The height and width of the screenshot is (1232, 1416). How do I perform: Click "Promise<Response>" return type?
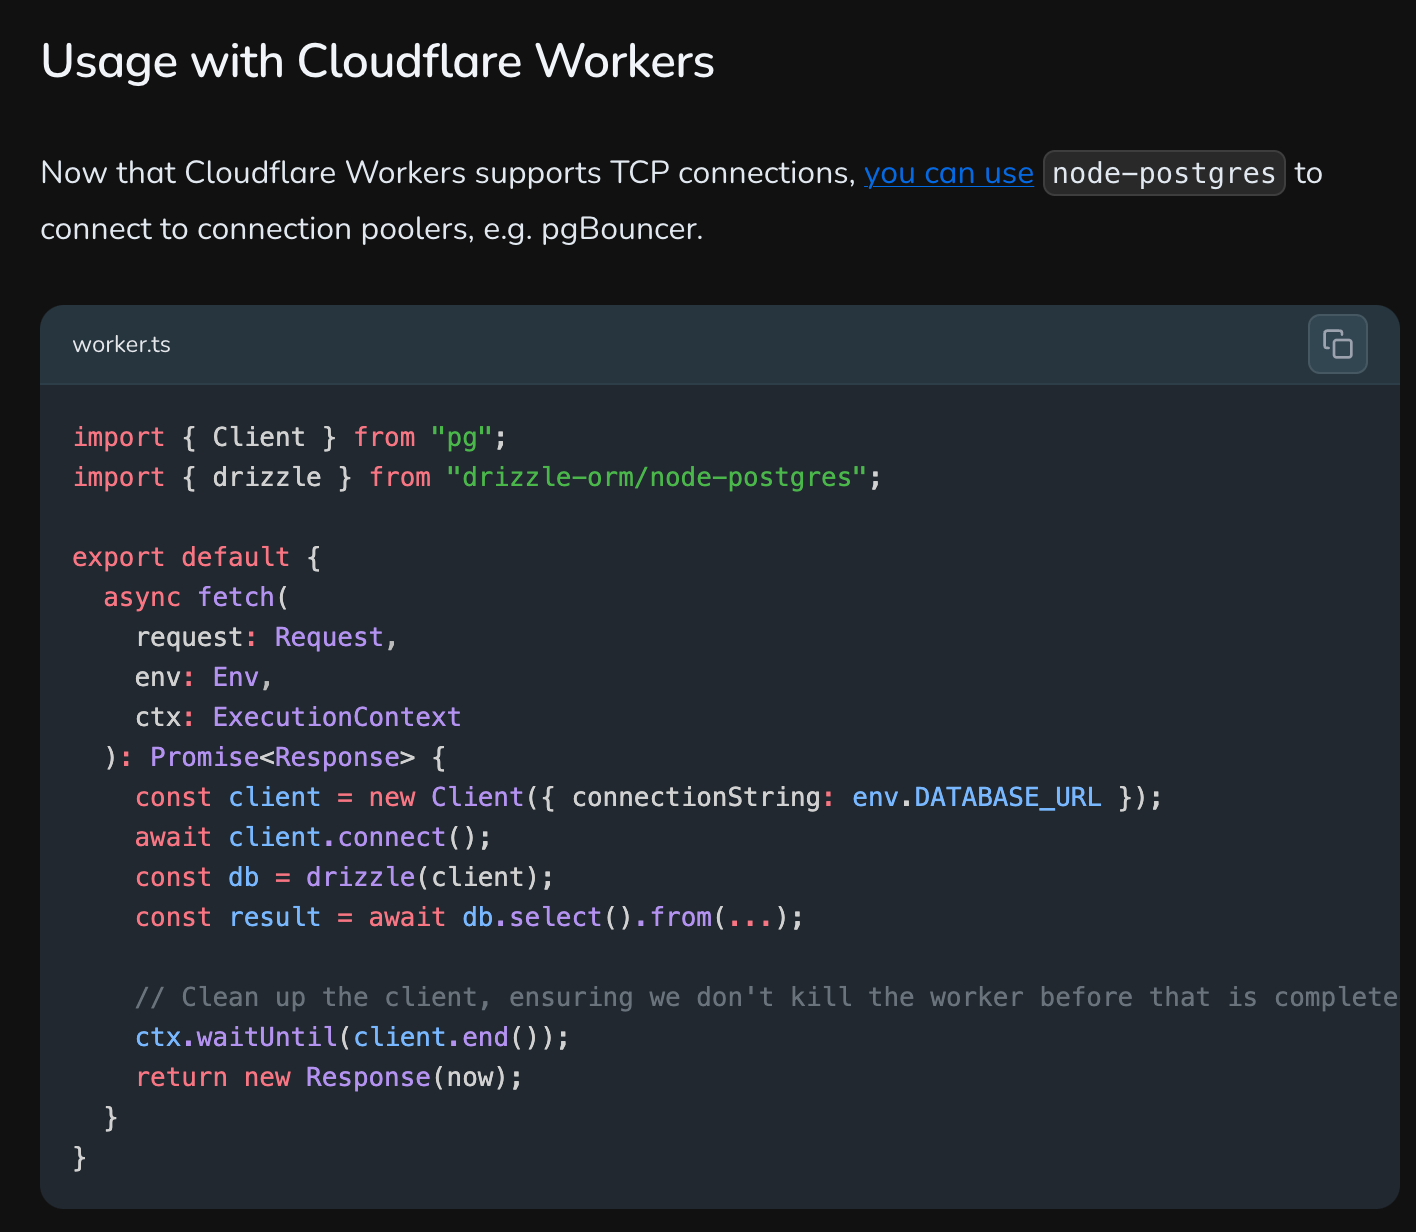[x=282, y=757]
